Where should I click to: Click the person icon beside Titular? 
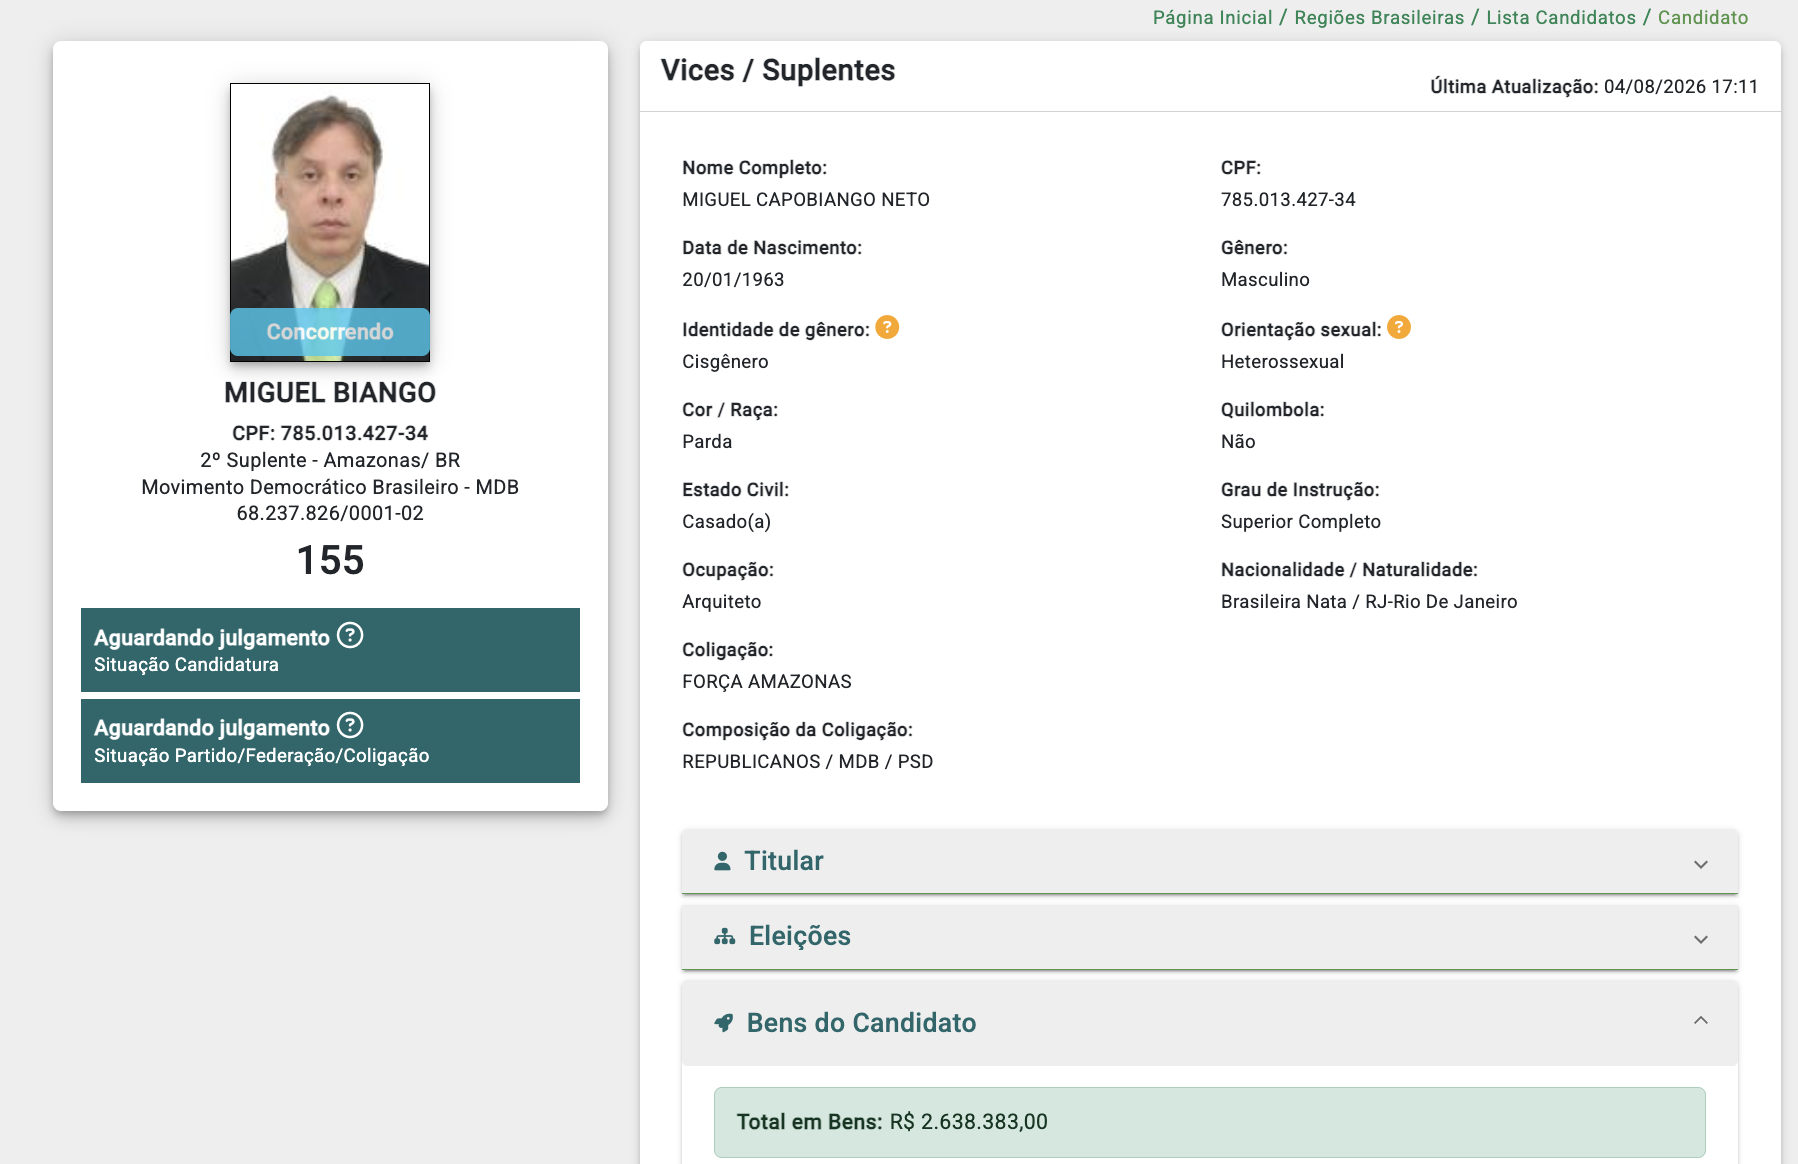coord(722,861)
